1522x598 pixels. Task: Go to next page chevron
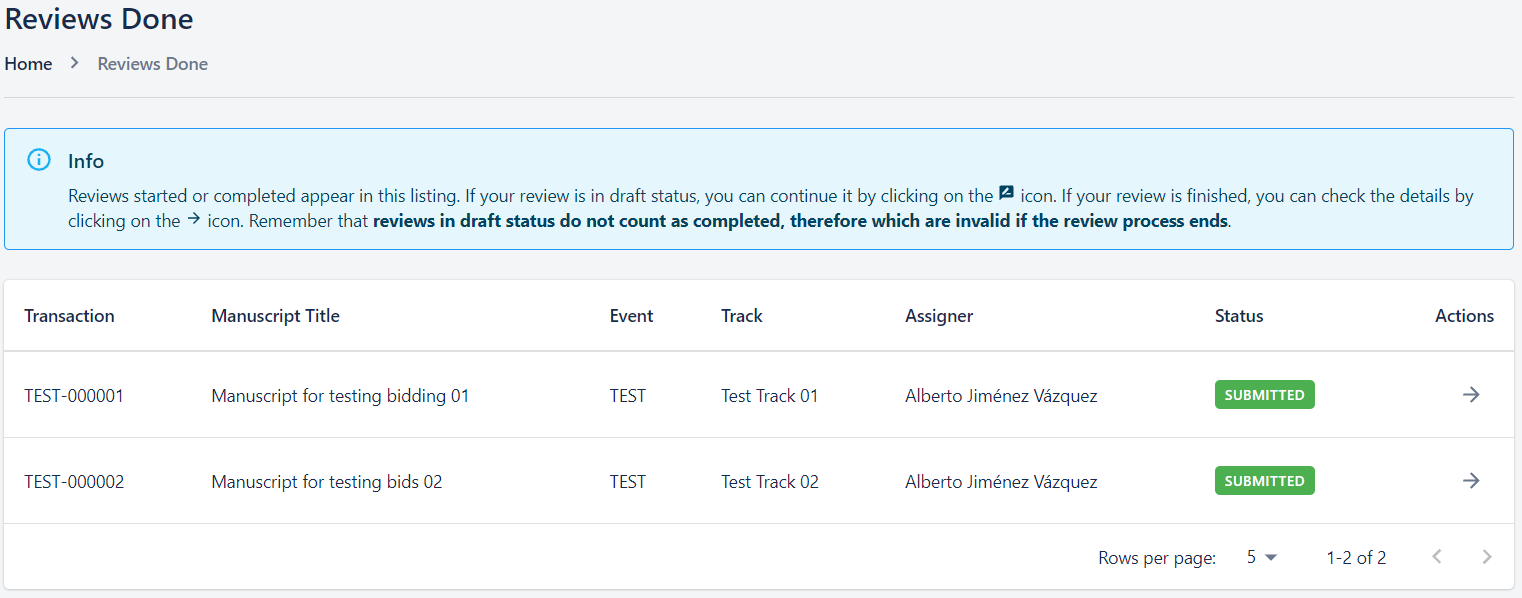tap(1487, 557)
